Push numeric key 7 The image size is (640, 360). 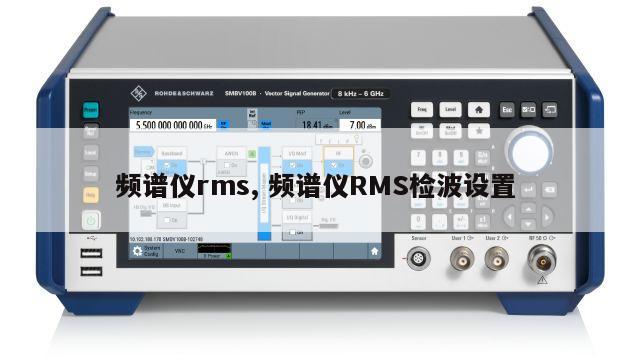point(418,158)
